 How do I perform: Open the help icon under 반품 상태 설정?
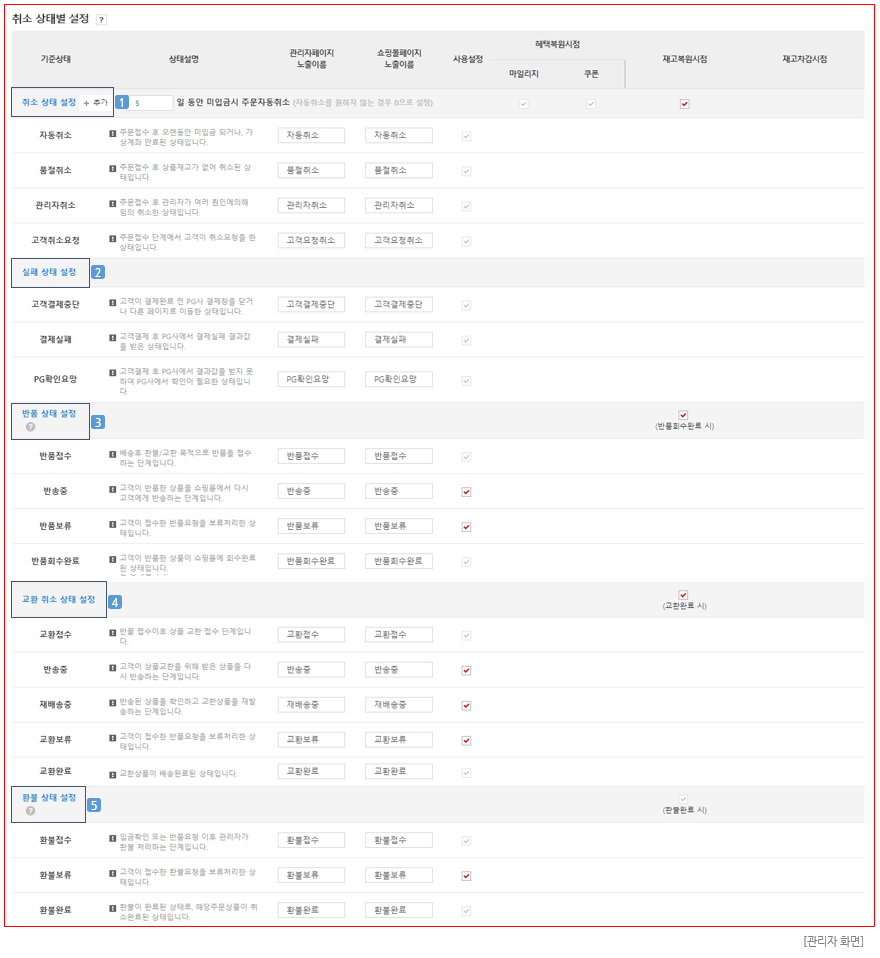pyautogui.click(x=31, y=427)
